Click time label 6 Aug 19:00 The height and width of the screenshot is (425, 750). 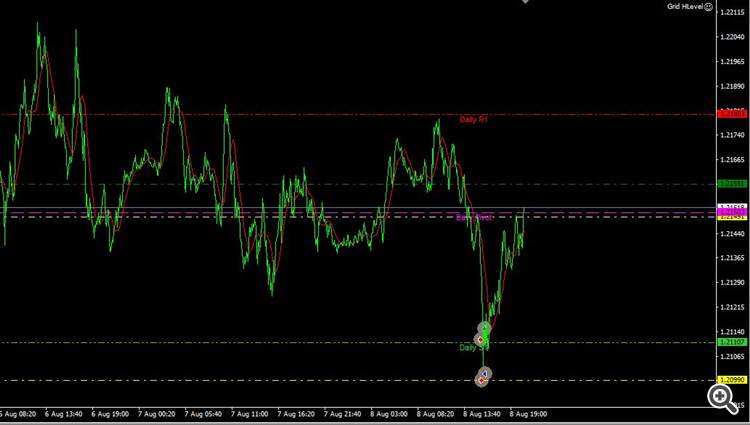[x=110, y=414]
